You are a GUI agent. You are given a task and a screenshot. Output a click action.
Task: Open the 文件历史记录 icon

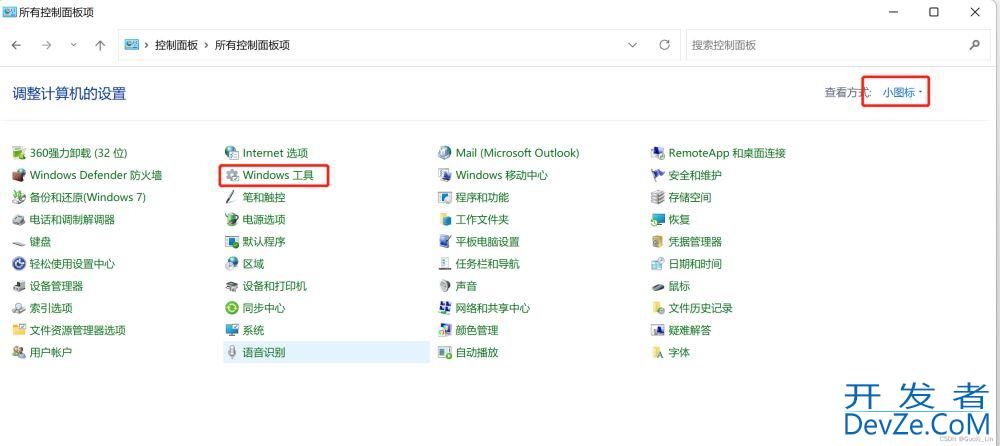tap(658, 308)
